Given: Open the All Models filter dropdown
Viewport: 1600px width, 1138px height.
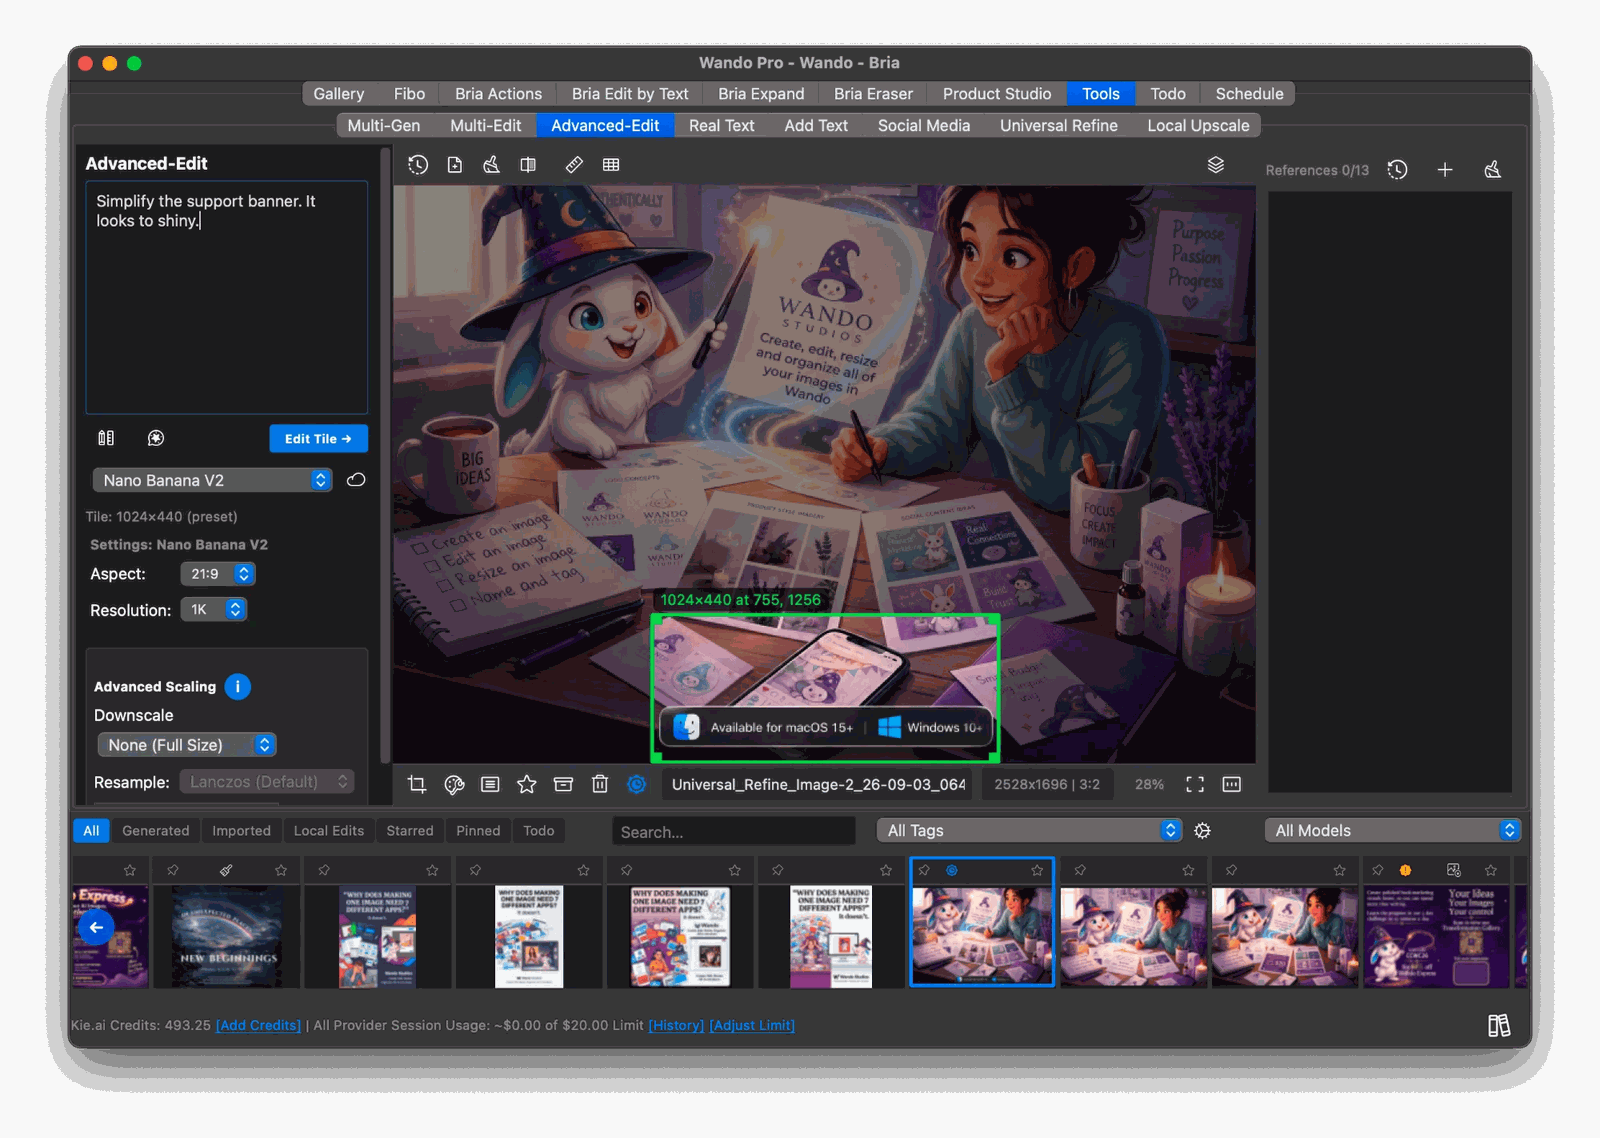Looking at the screenshot, I should 1392,831.
